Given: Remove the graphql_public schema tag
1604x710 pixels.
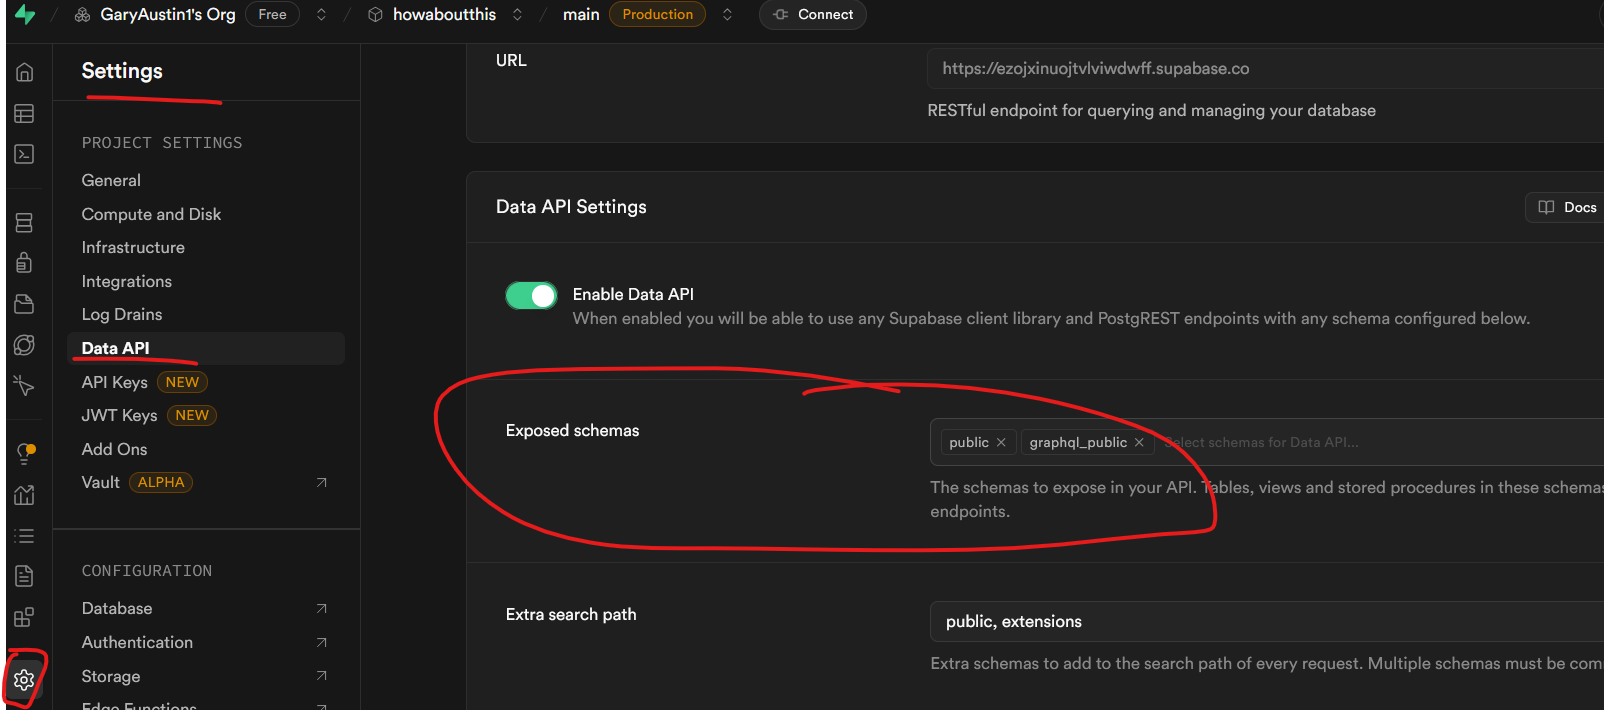Looking at the screenshot, I should [1139, 442].
